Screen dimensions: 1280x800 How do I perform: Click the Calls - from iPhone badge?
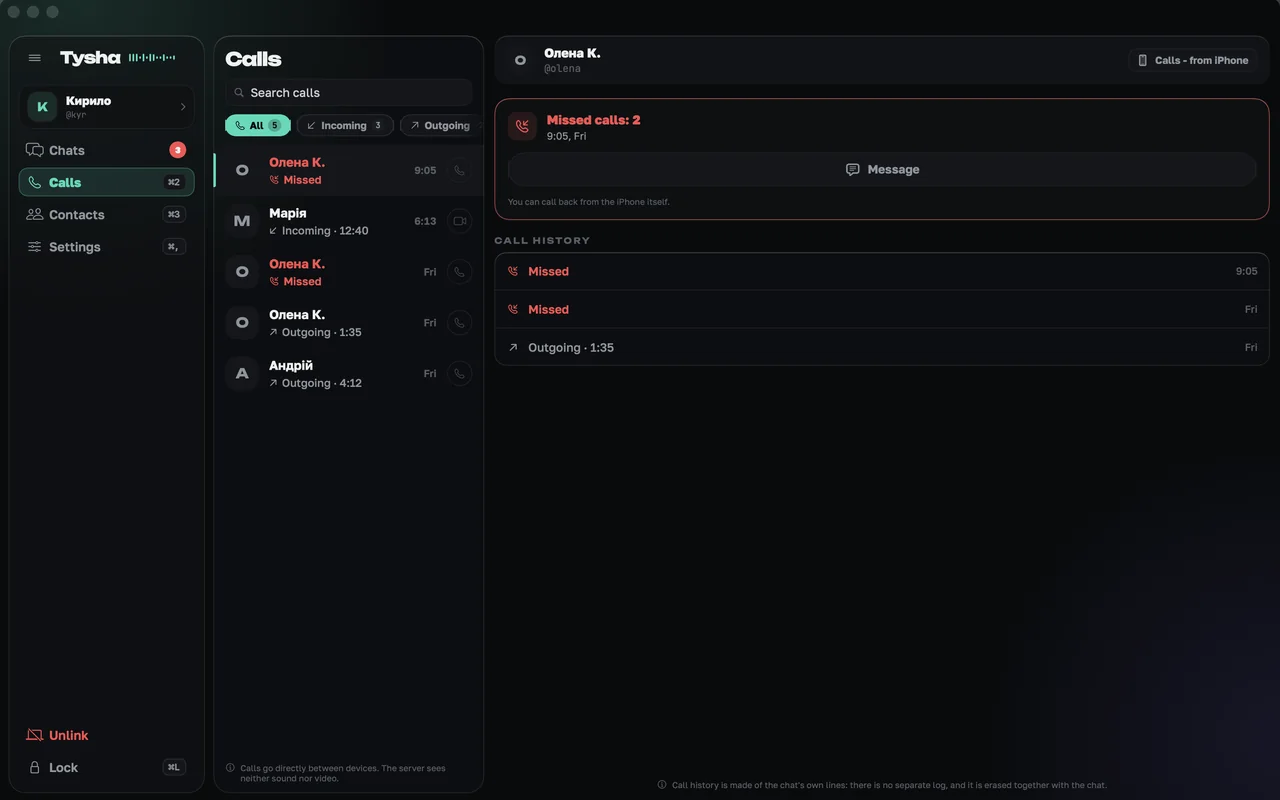(x=1194, y=60)
